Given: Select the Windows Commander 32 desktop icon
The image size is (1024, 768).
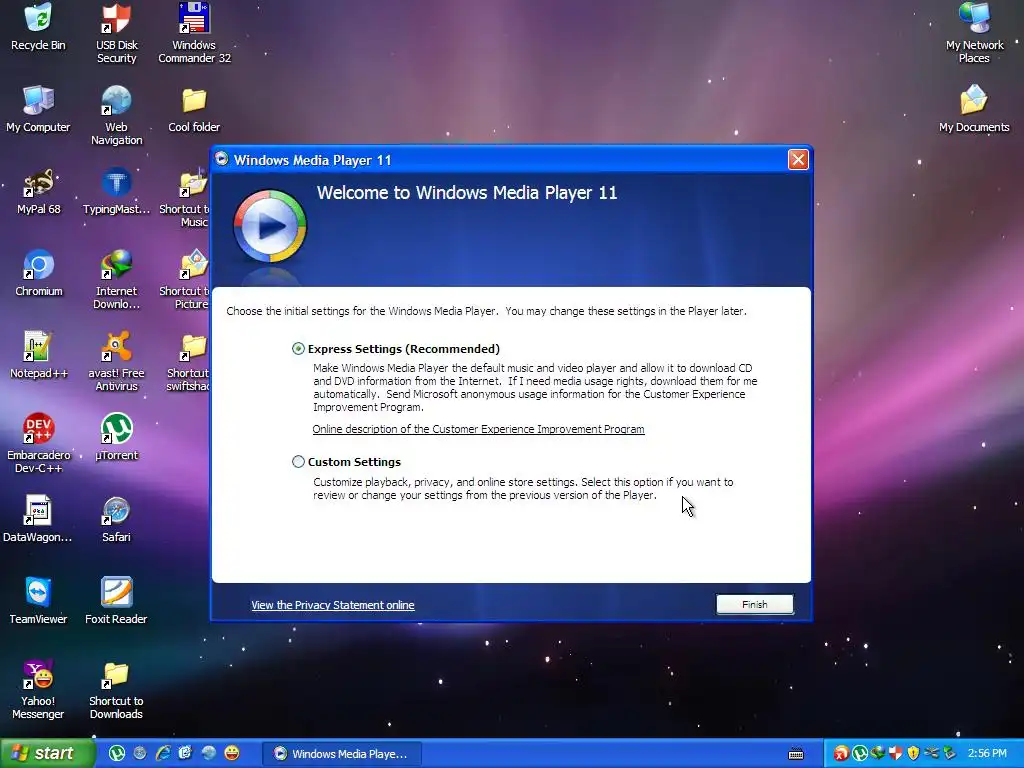Looking at the screenshot, I should point(194,33).
